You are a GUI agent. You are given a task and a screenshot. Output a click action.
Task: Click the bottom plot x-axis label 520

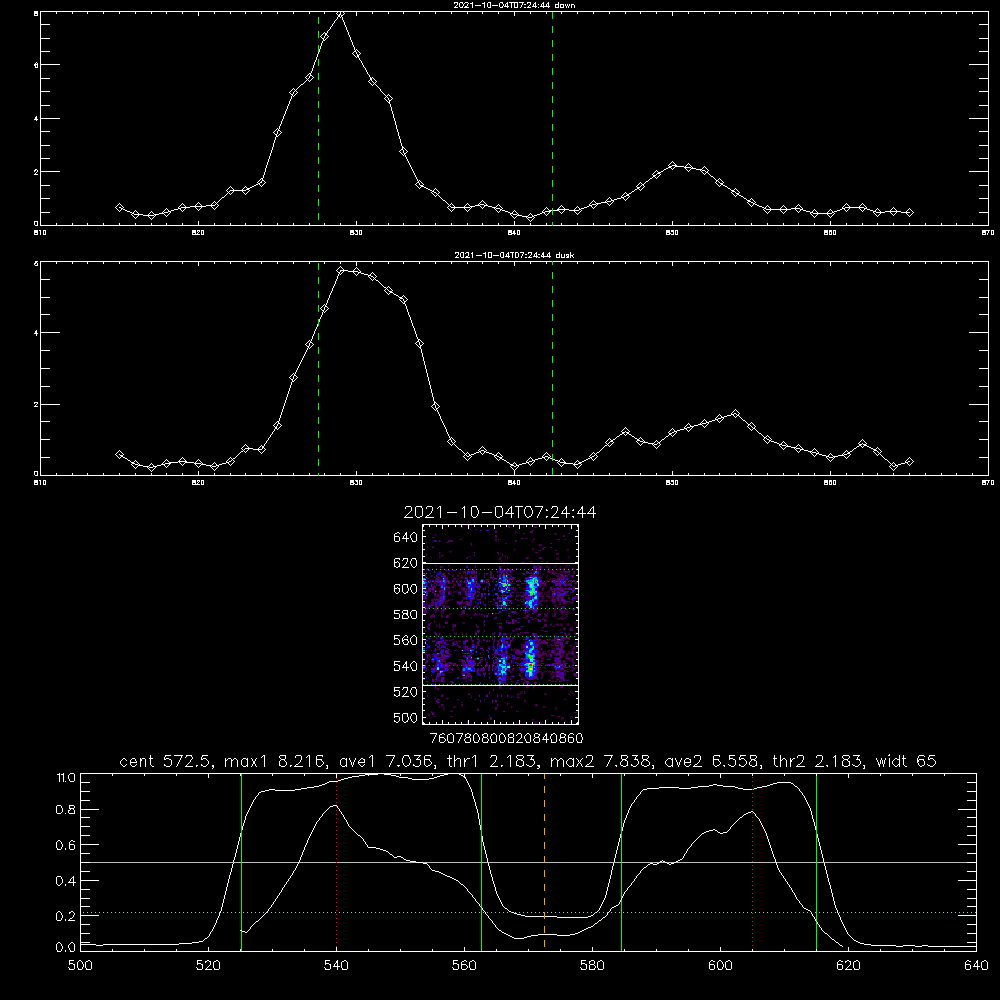coord(208,966)
